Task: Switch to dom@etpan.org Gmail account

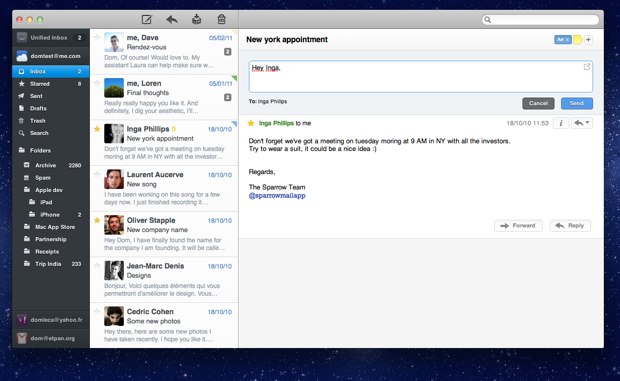Action: tap(51, 338)
